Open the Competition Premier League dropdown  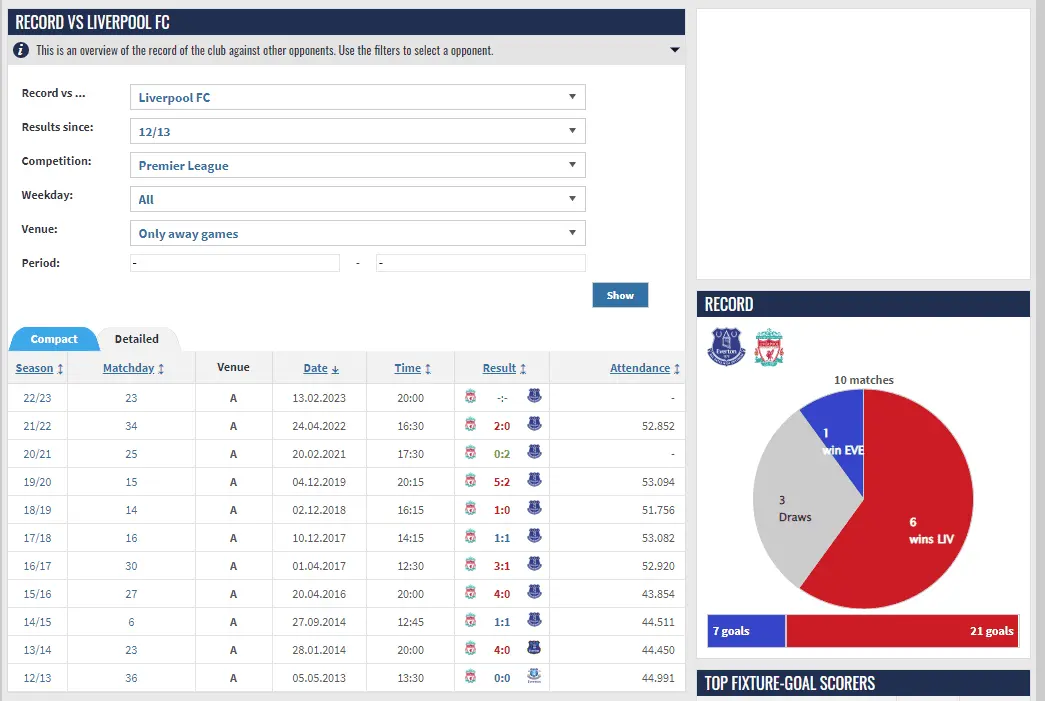[x=357, y=165]
